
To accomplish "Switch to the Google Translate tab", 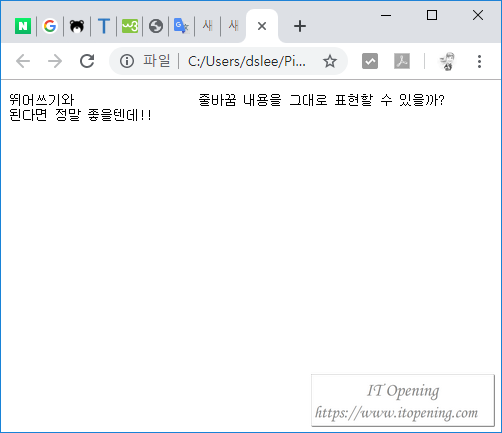I will (182, 26).
